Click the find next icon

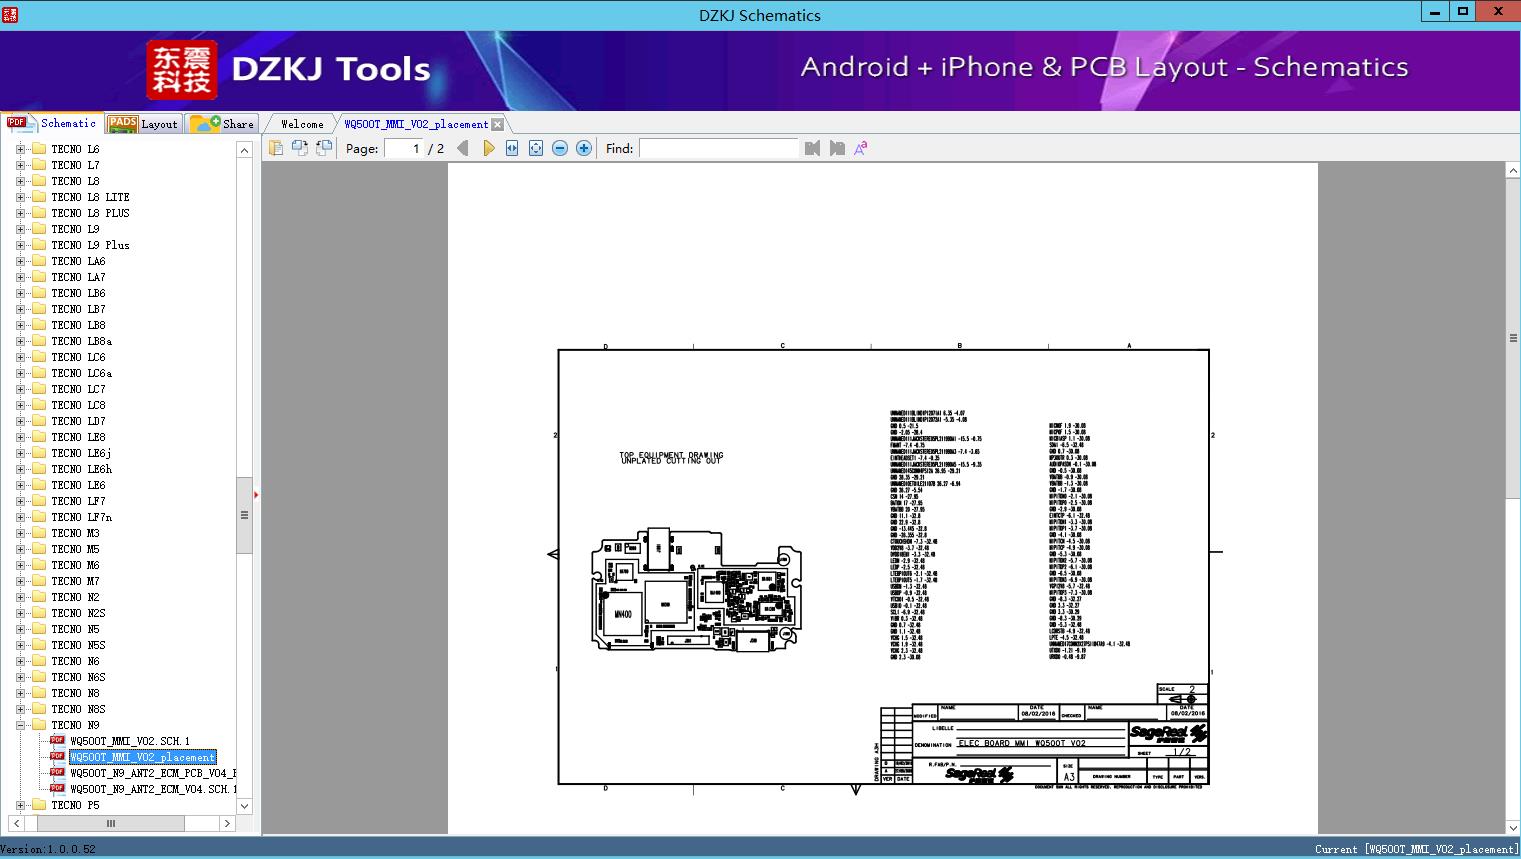point(837,148)
